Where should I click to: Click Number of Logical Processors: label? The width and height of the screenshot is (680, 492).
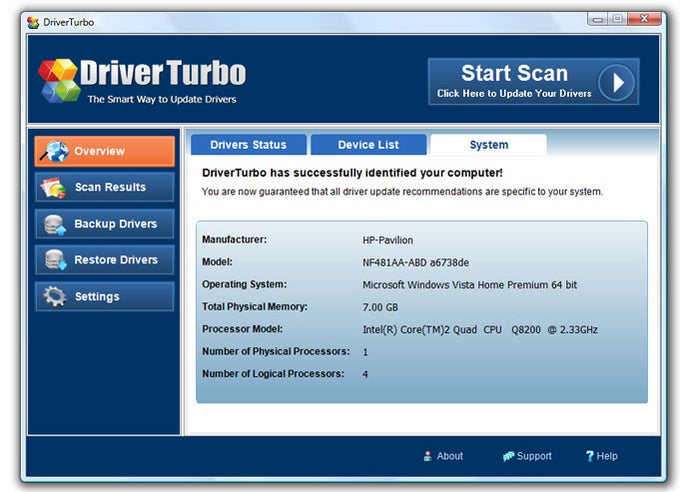coord(273,374)
